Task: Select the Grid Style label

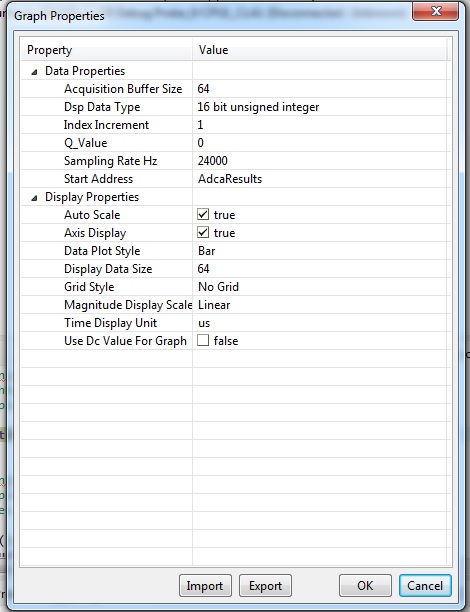Action: click(x=89, y=286)
